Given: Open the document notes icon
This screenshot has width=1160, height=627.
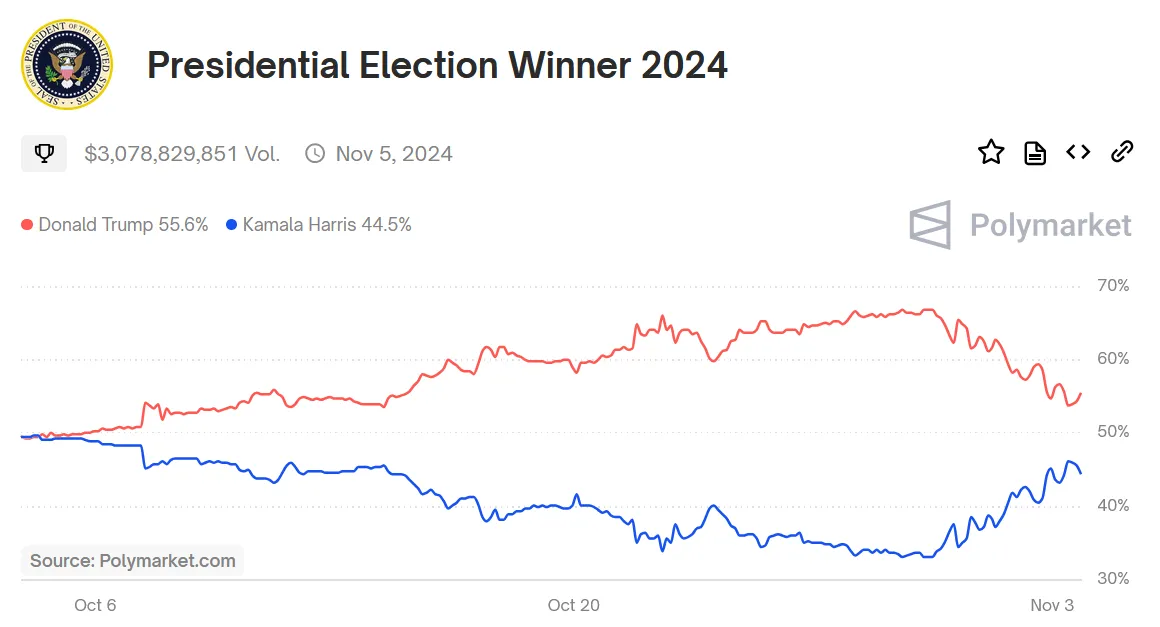Looking at the screenshot, I should (1035, 153).
